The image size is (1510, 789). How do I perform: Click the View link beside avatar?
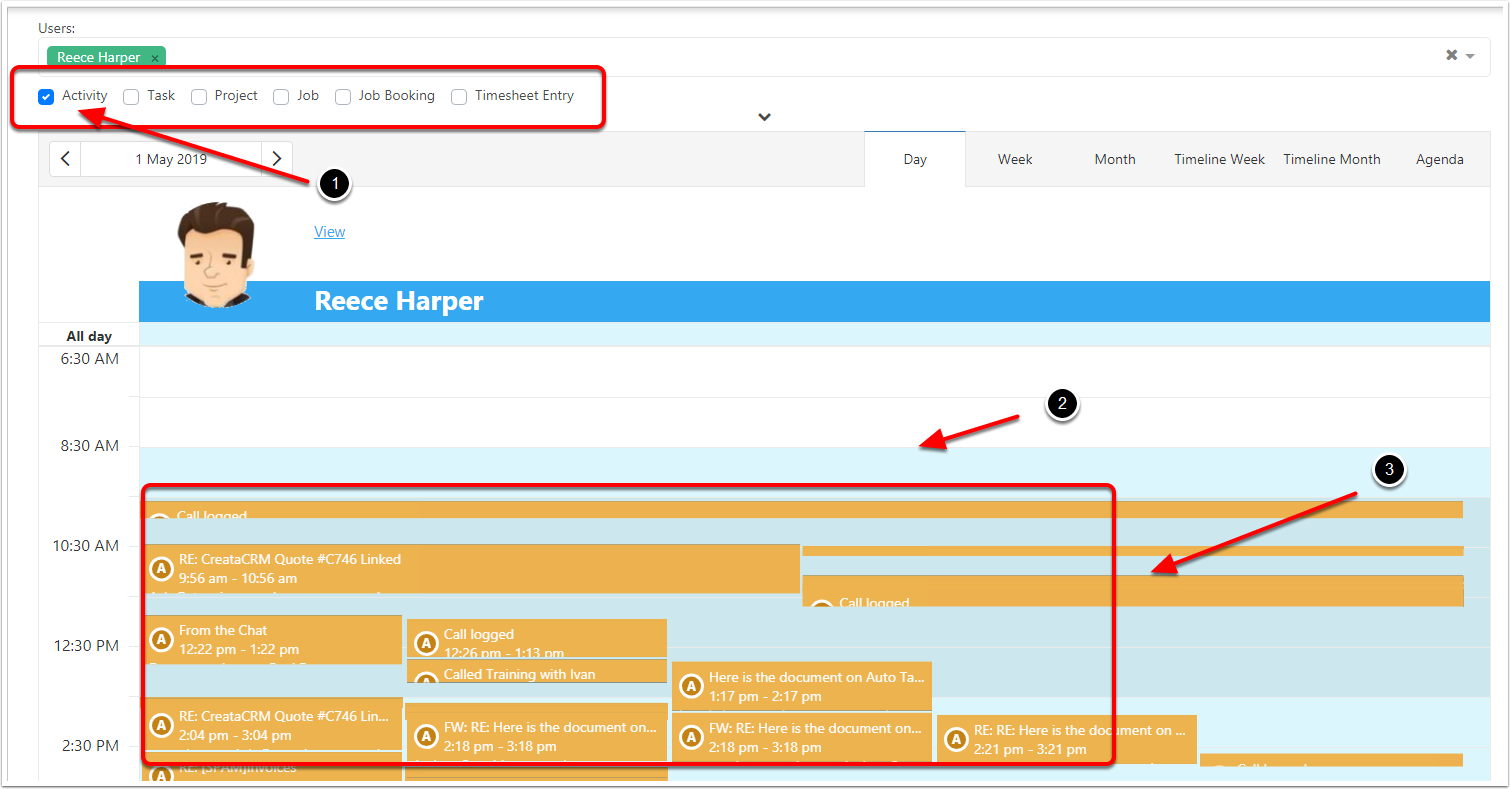[329, 232]
